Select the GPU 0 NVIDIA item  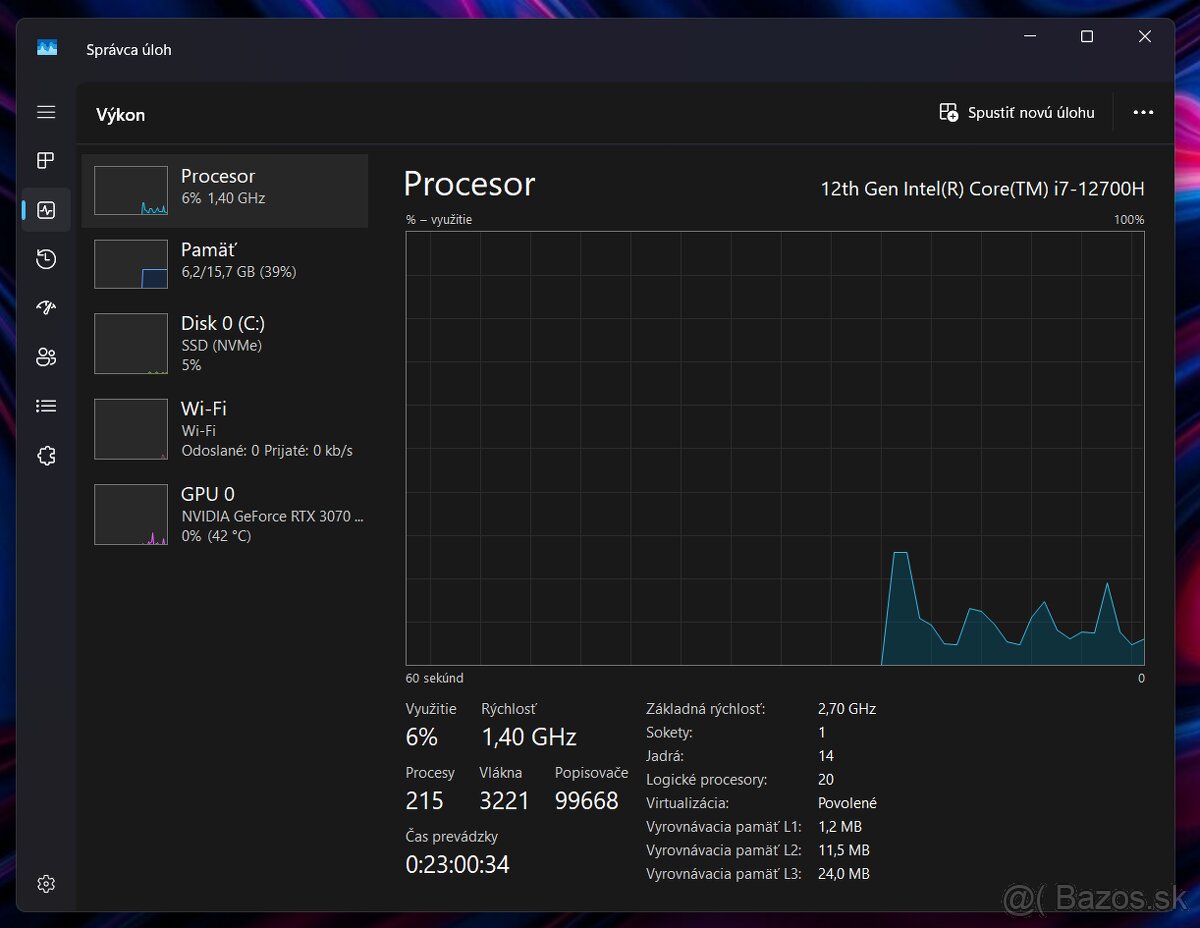click(x=225, y=514)
